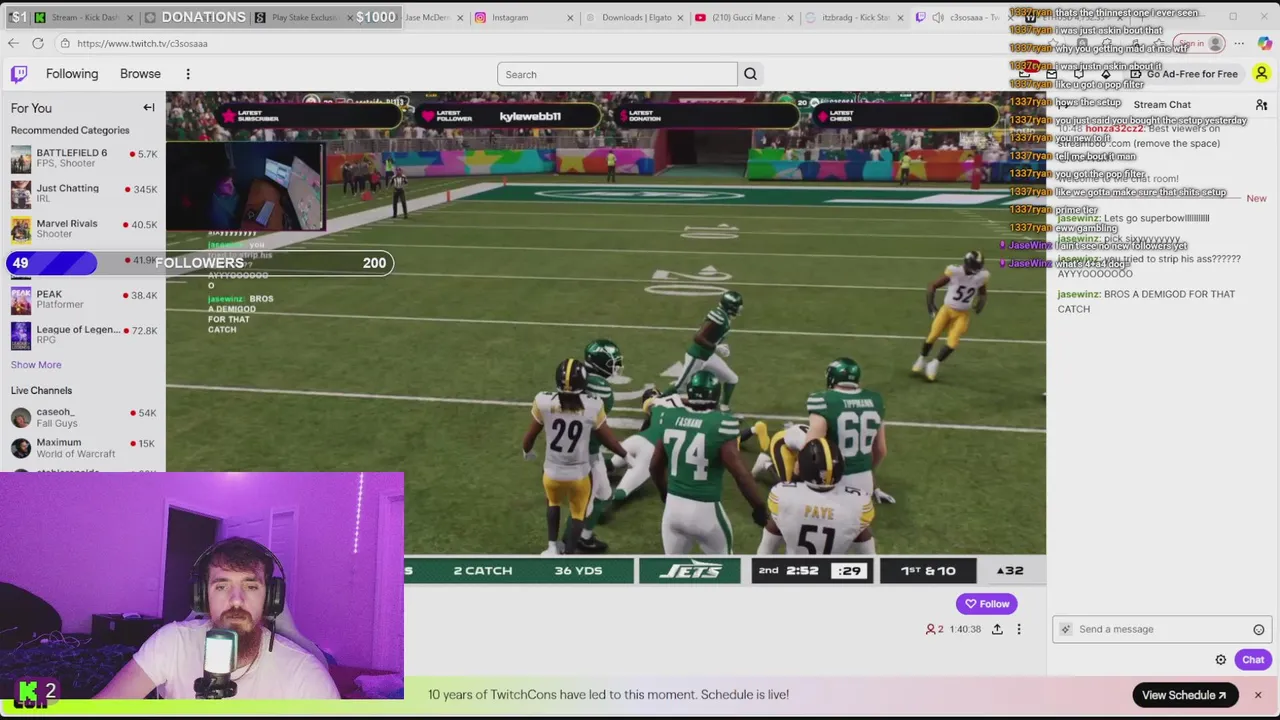The height and width of the screenshot is (720, 1280).
Task: Reload the browser page
Action: click(38, 43)
